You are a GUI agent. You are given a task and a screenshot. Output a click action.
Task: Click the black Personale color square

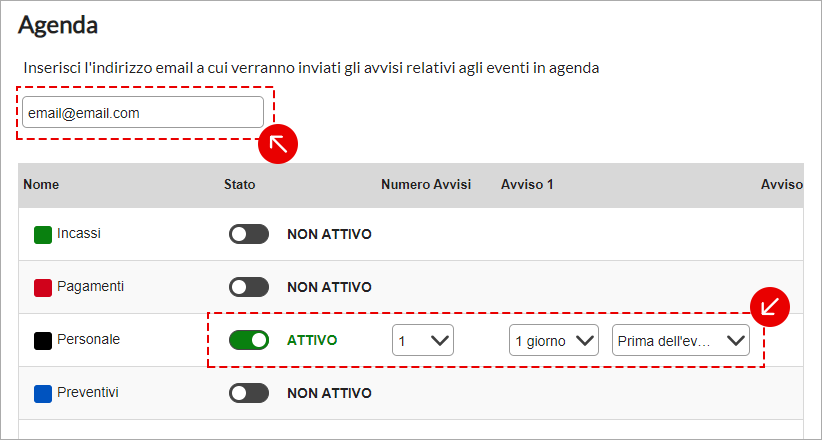(43, 341)
